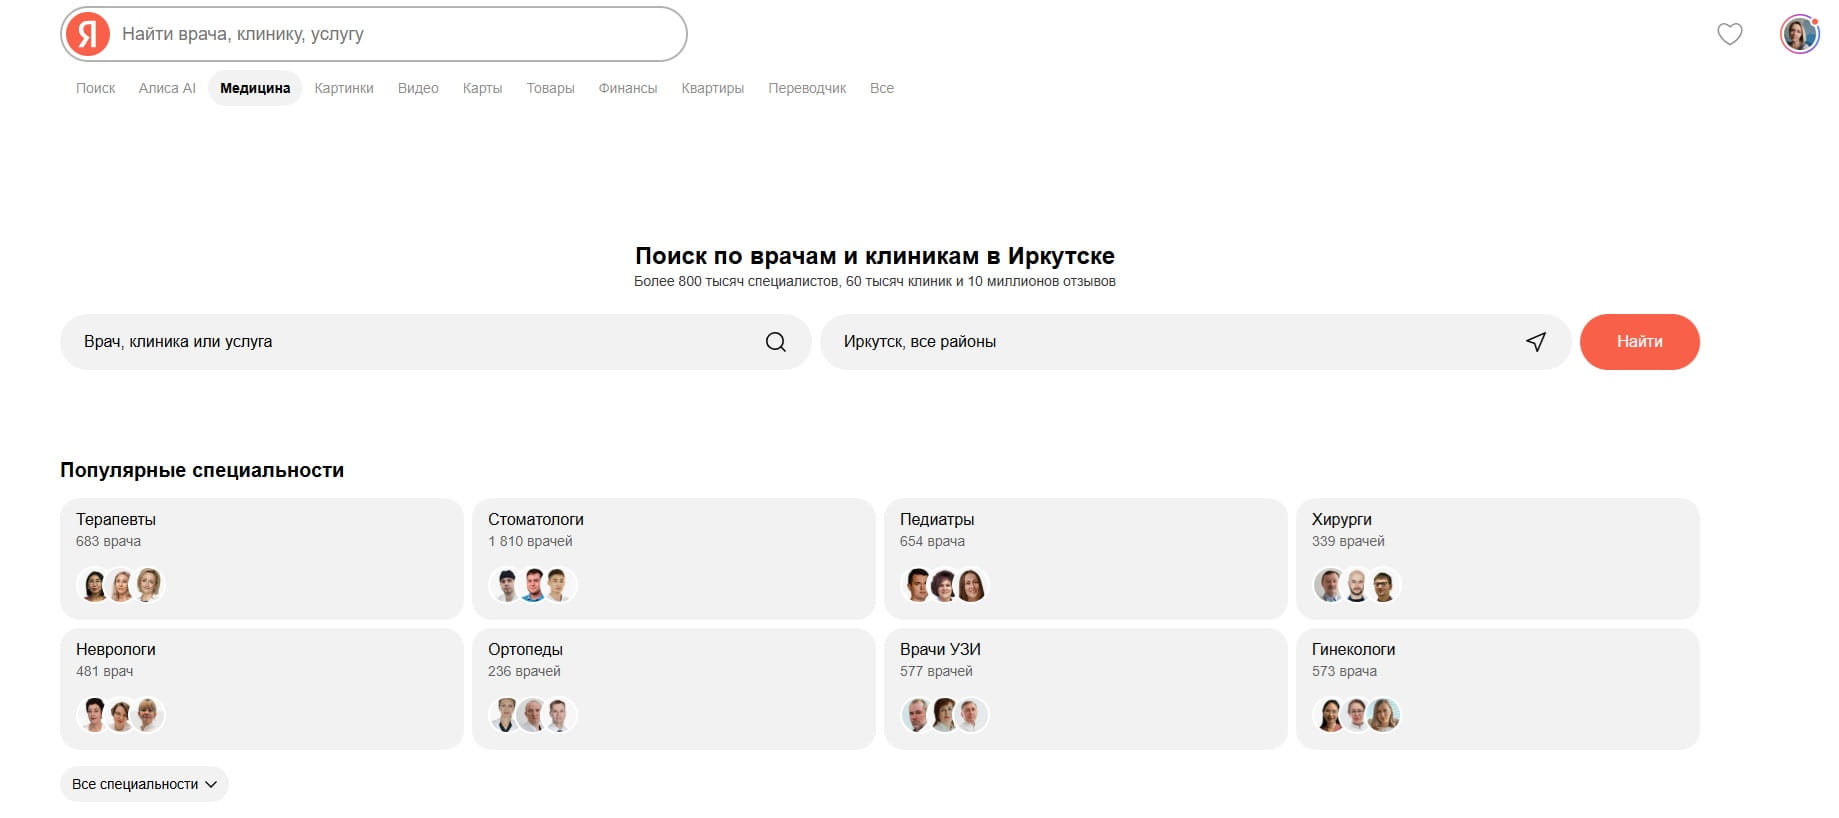1839x818 pixels.
Task: Click doctor avatars in Гинекологи card
Action: (x=1356, y=714)
